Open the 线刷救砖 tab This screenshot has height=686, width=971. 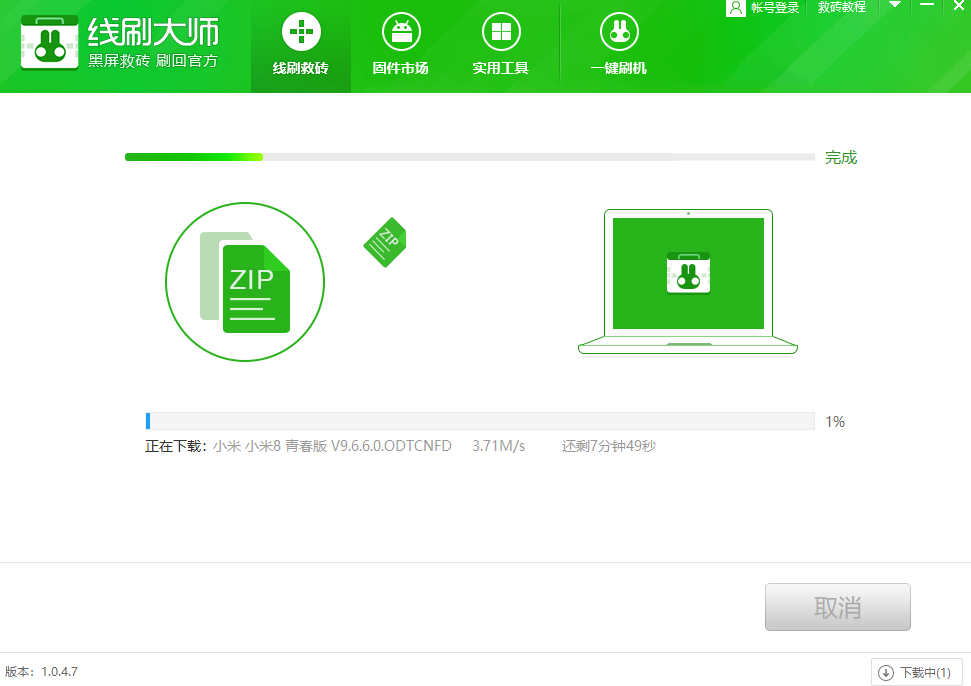(301, 47)
